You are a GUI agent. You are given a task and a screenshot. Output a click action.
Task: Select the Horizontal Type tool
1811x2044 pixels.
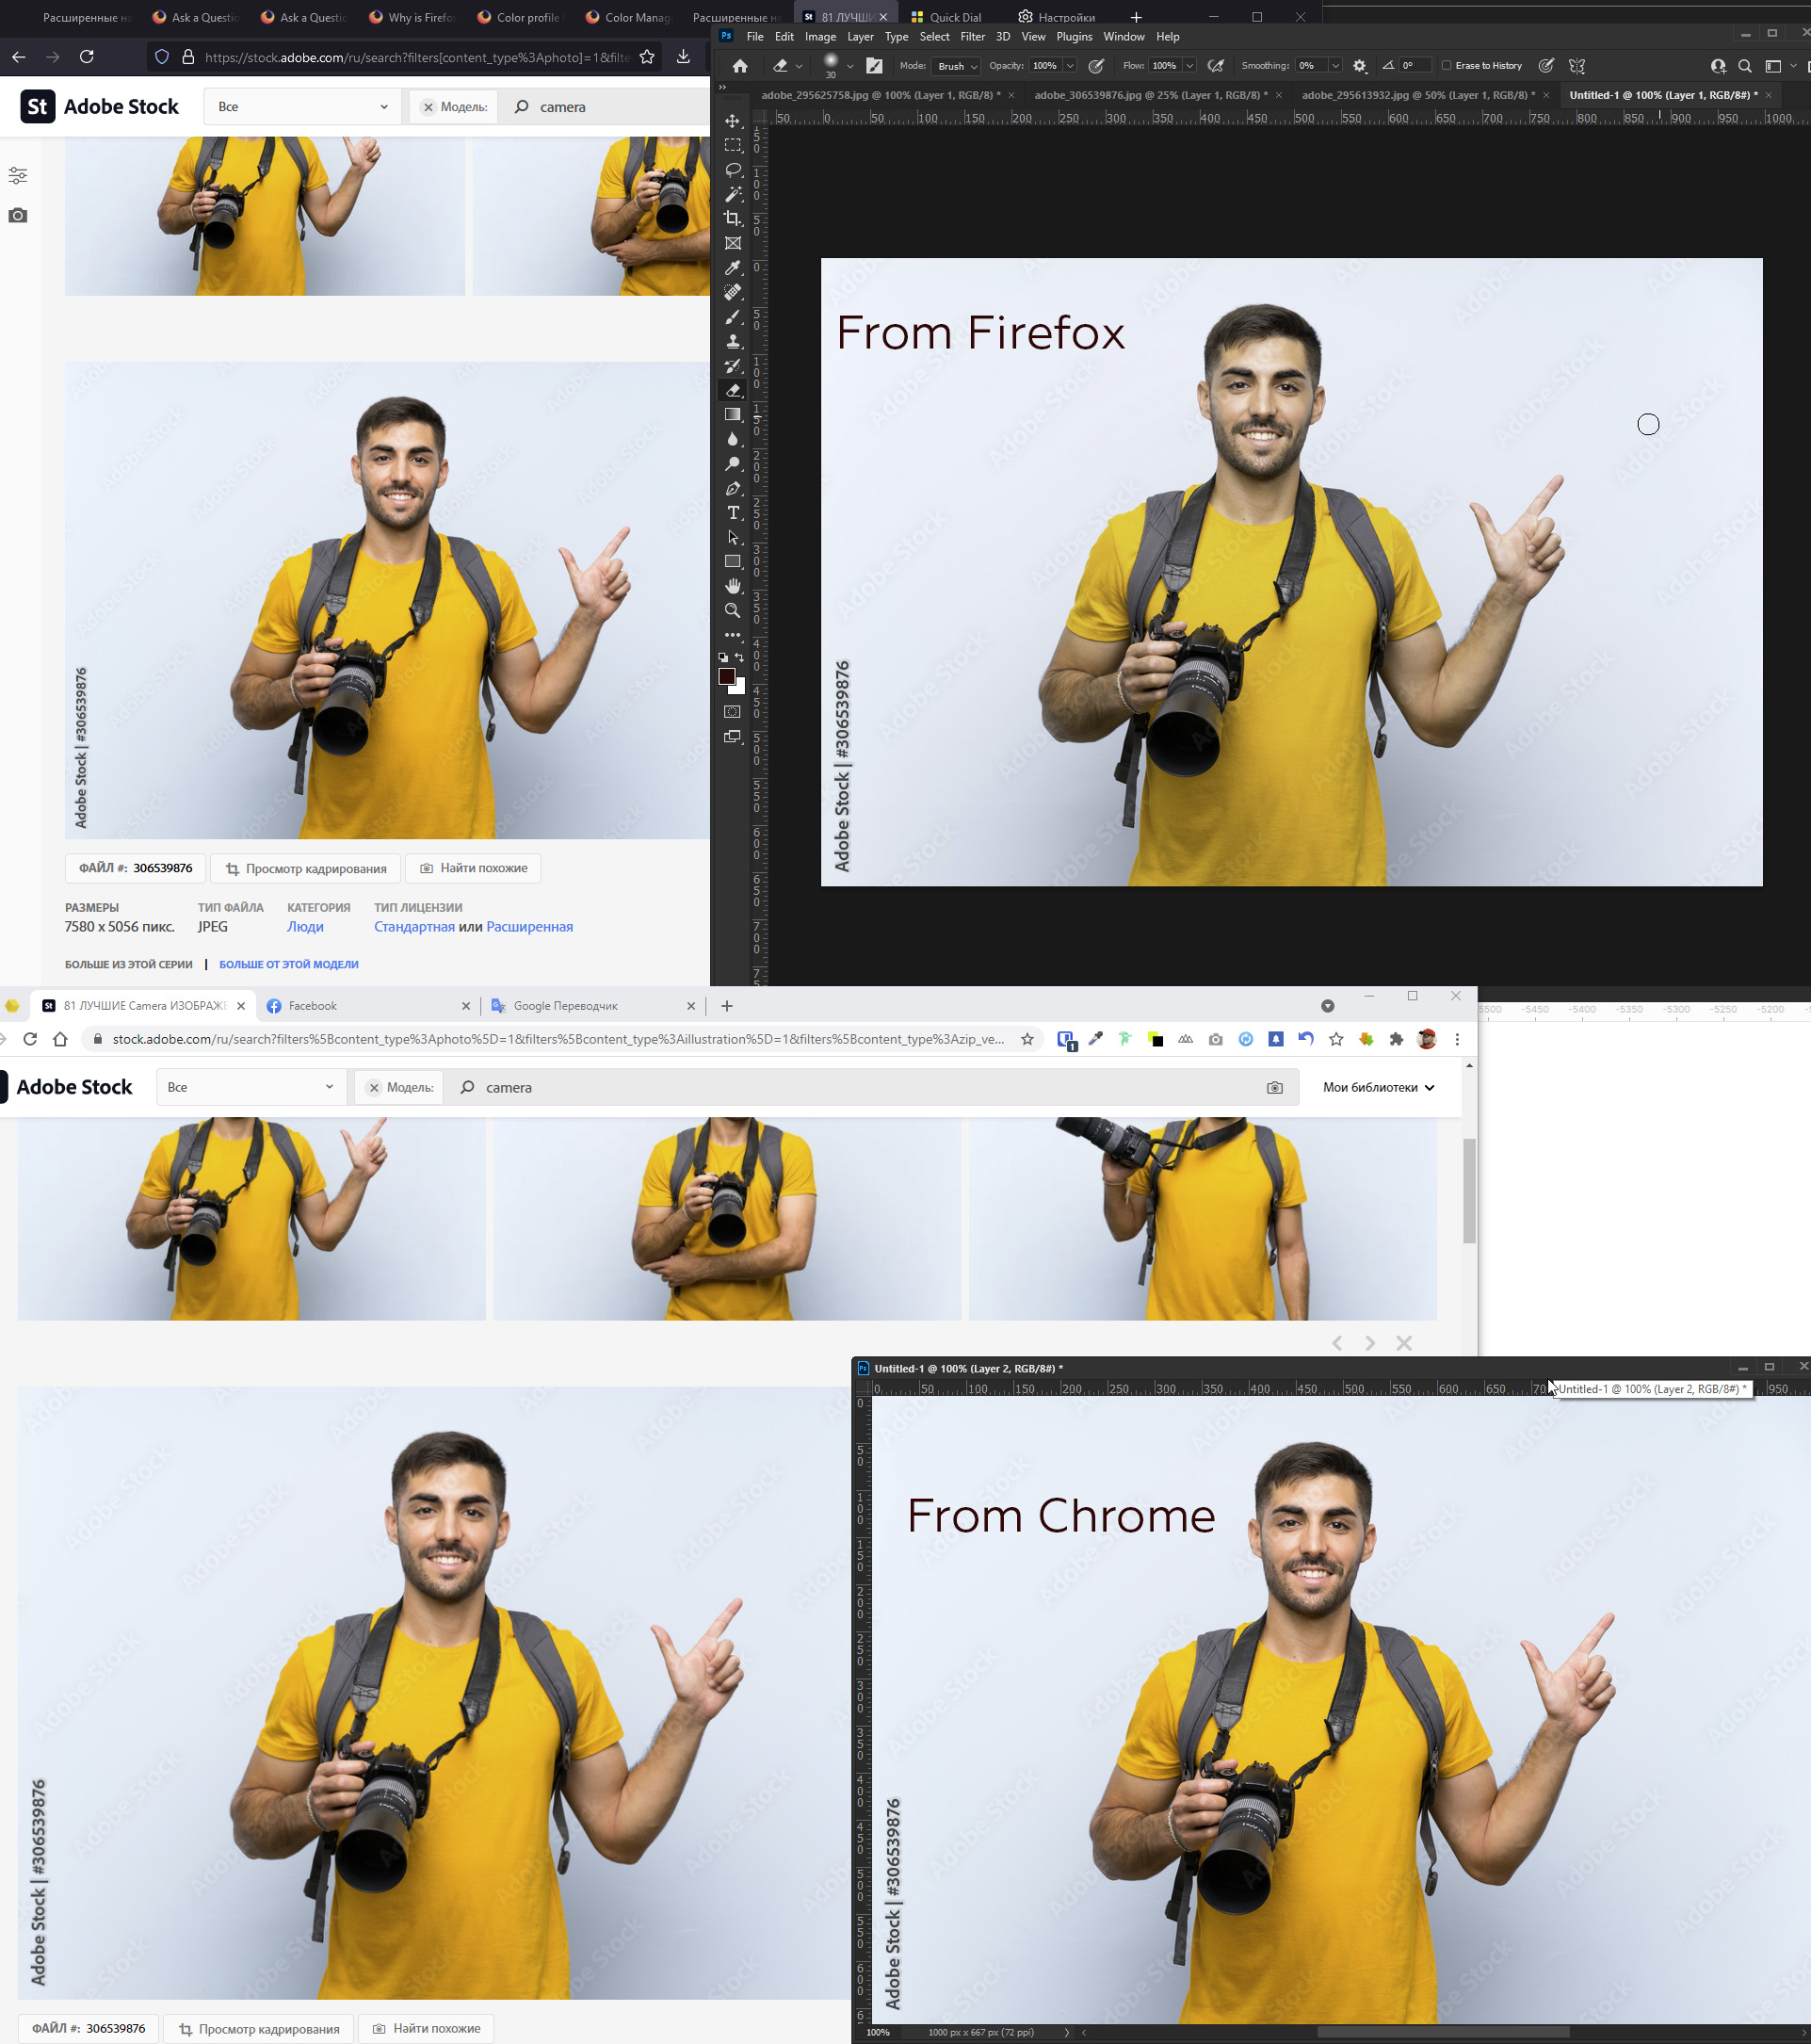point(732,513)
